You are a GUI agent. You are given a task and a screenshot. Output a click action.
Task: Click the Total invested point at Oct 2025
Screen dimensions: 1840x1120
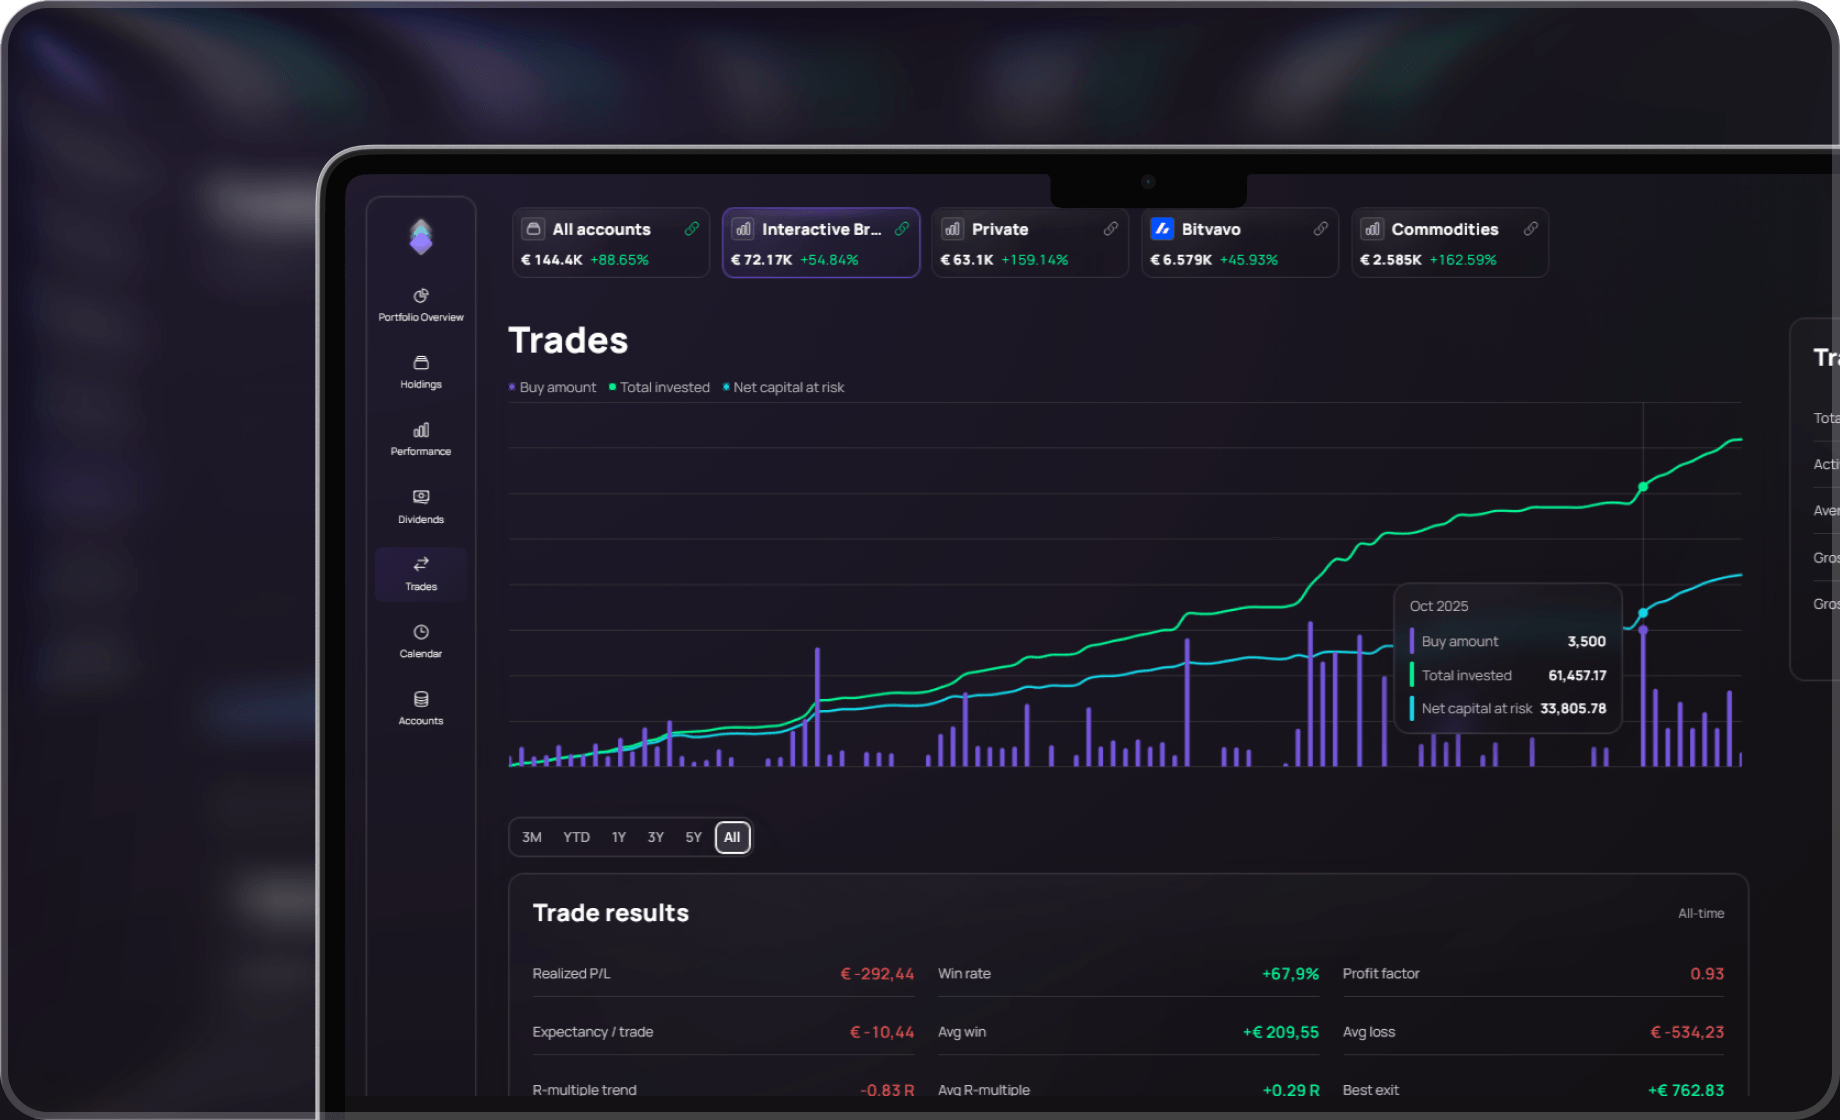click(1643, 487)
